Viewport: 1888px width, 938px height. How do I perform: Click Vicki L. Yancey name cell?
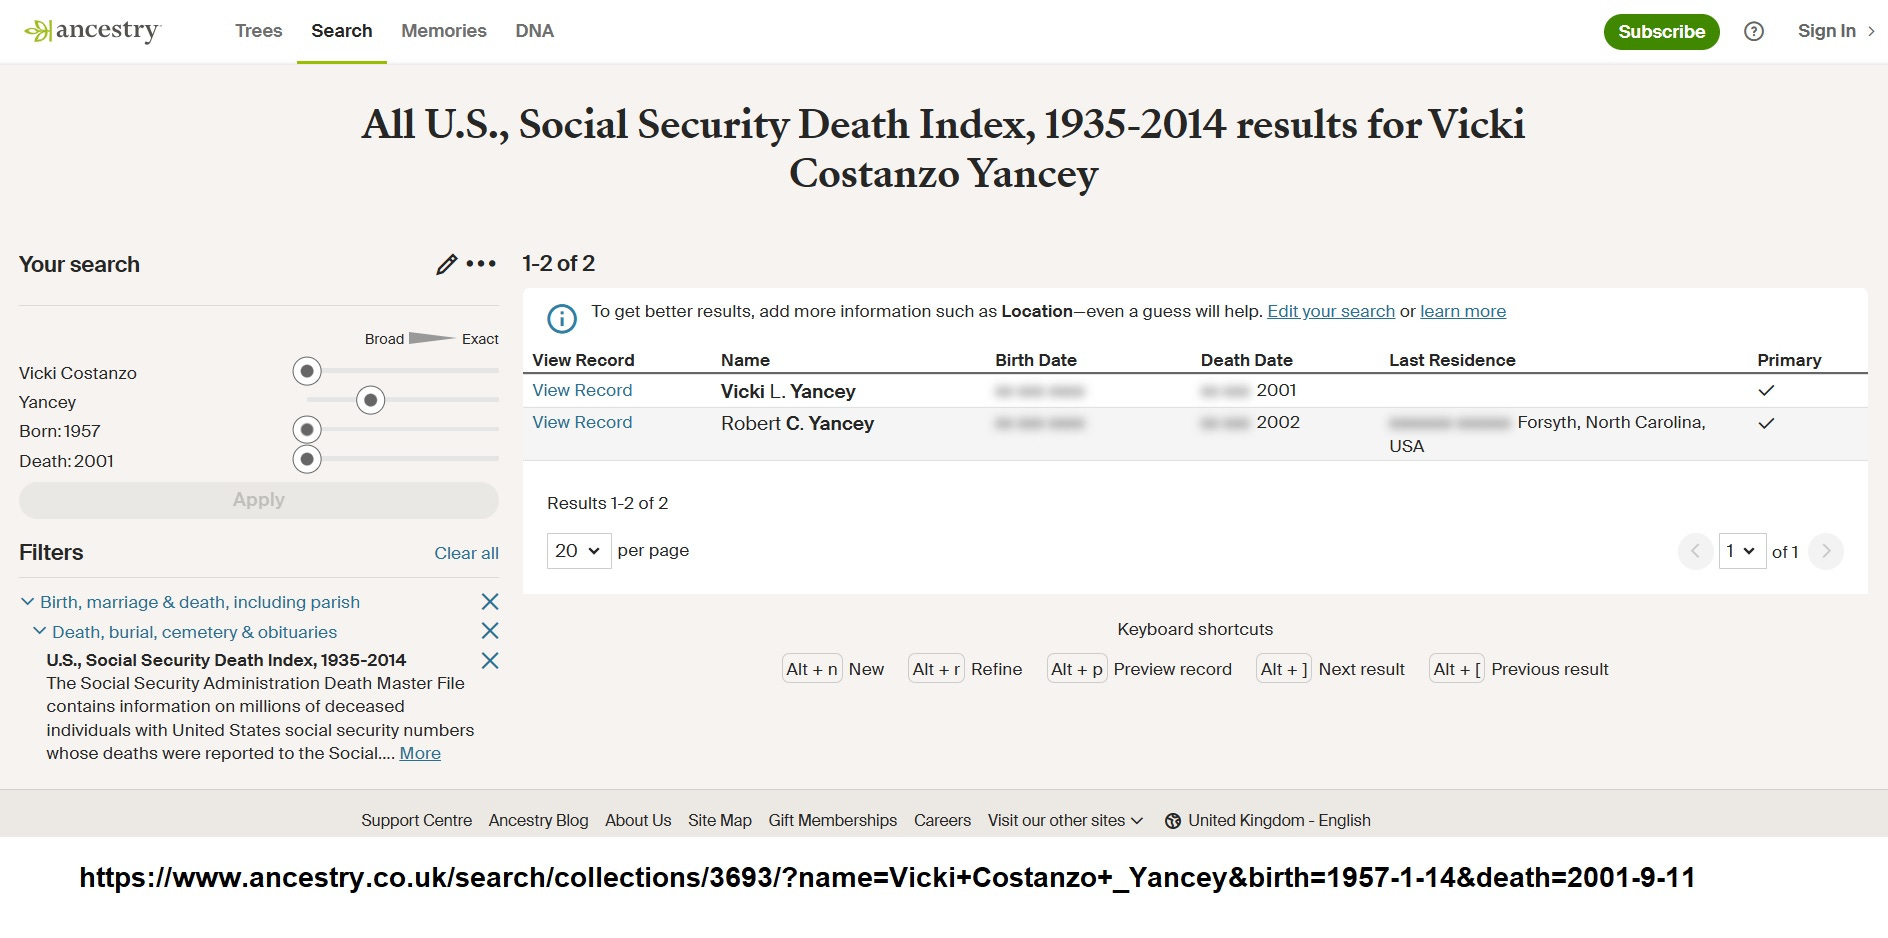tap(788, 391)
